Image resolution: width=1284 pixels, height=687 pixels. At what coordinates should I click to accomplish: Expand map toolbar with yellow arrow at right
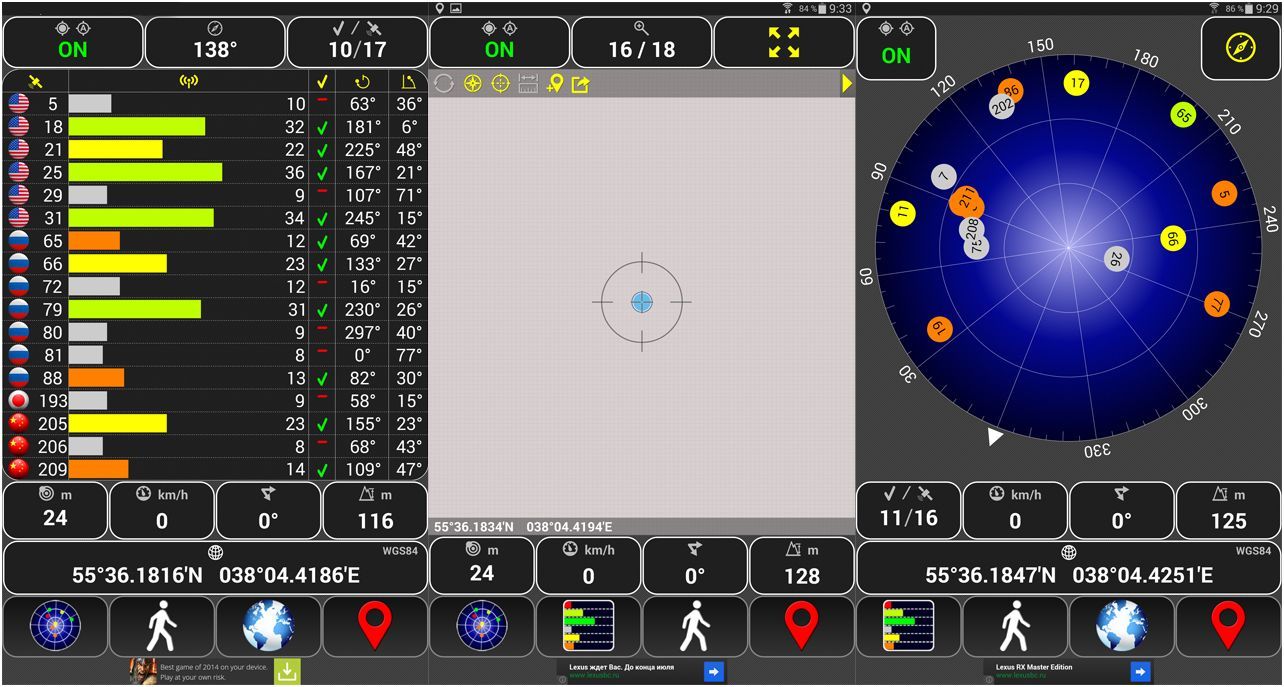coord(847,84)
